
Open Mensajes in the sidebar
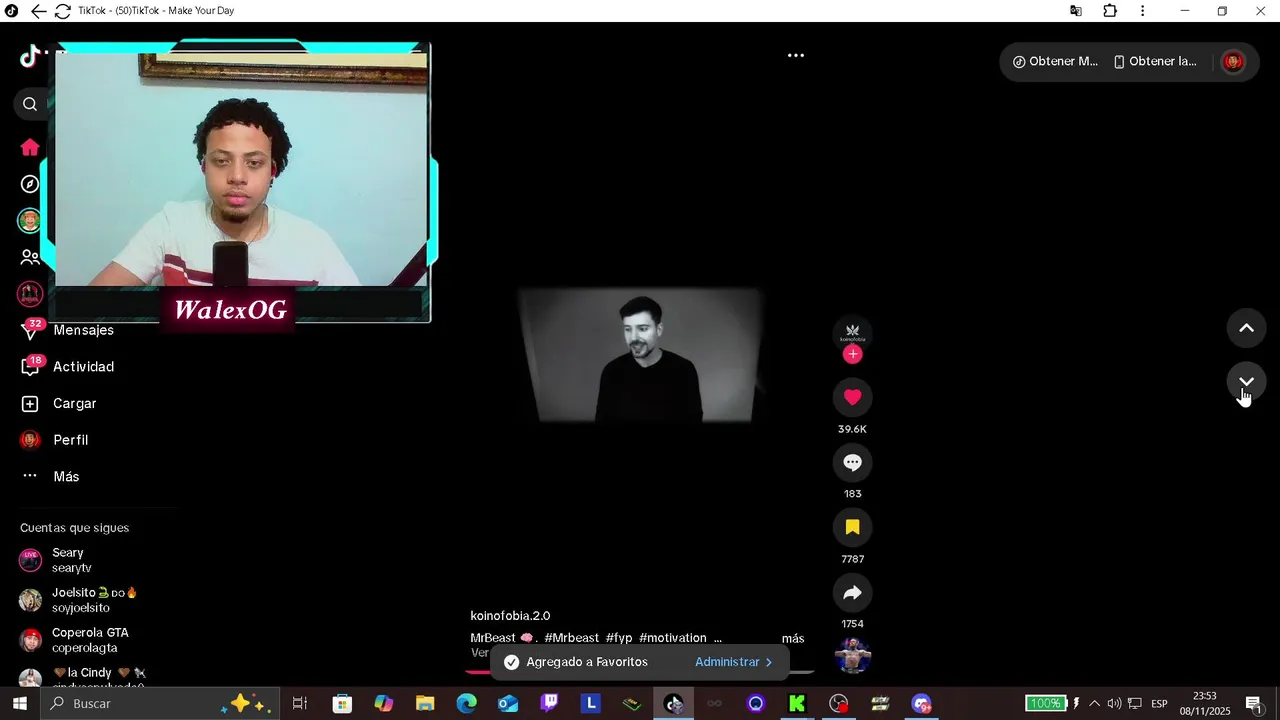(83, 330)
